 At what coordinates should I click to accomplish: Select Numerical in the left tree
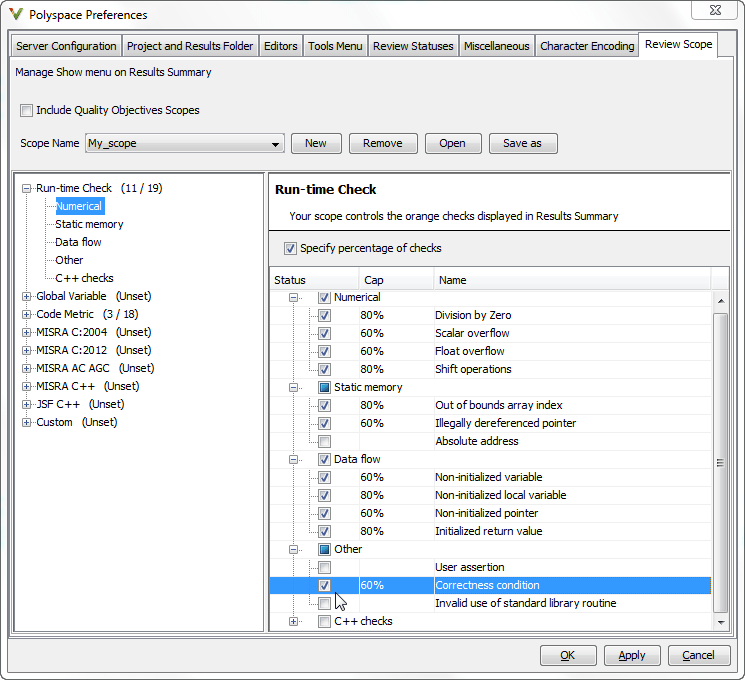(79, 206)
